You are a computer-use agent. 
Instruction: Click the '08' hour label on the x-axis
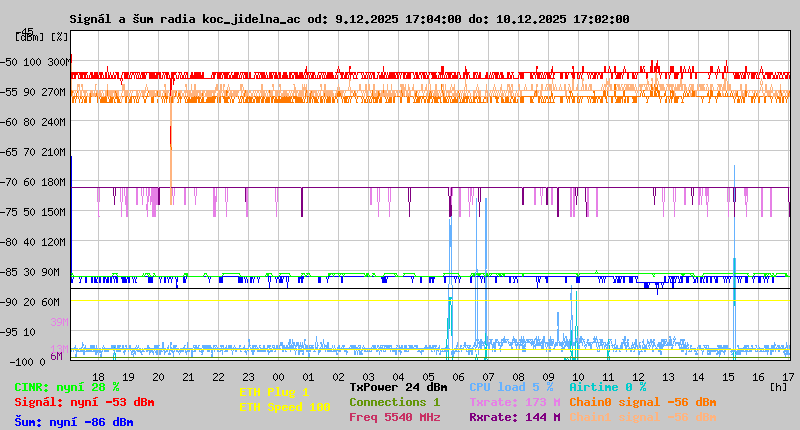(518, 377)
